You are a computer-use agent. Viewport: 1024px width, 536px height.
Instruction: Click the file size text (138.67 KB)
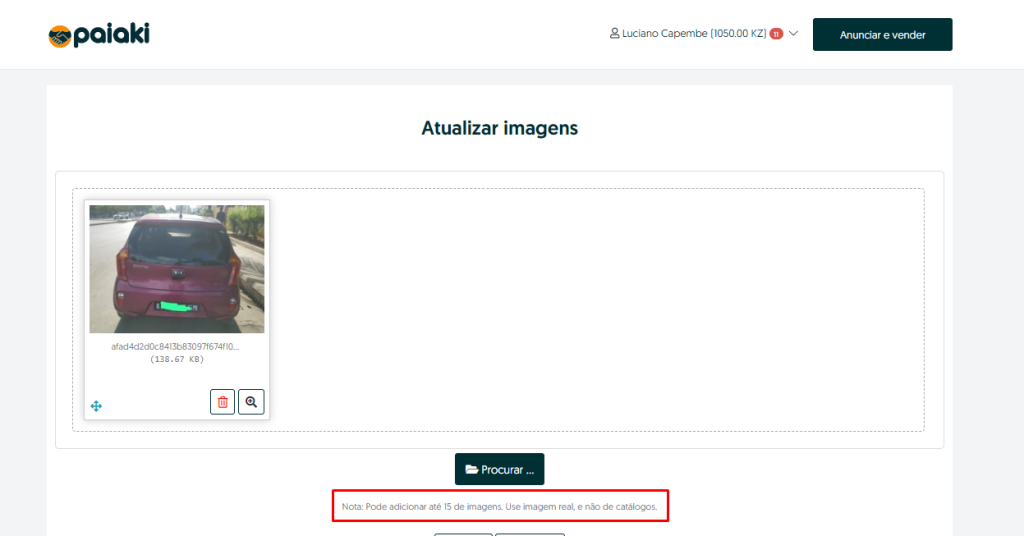177,360
